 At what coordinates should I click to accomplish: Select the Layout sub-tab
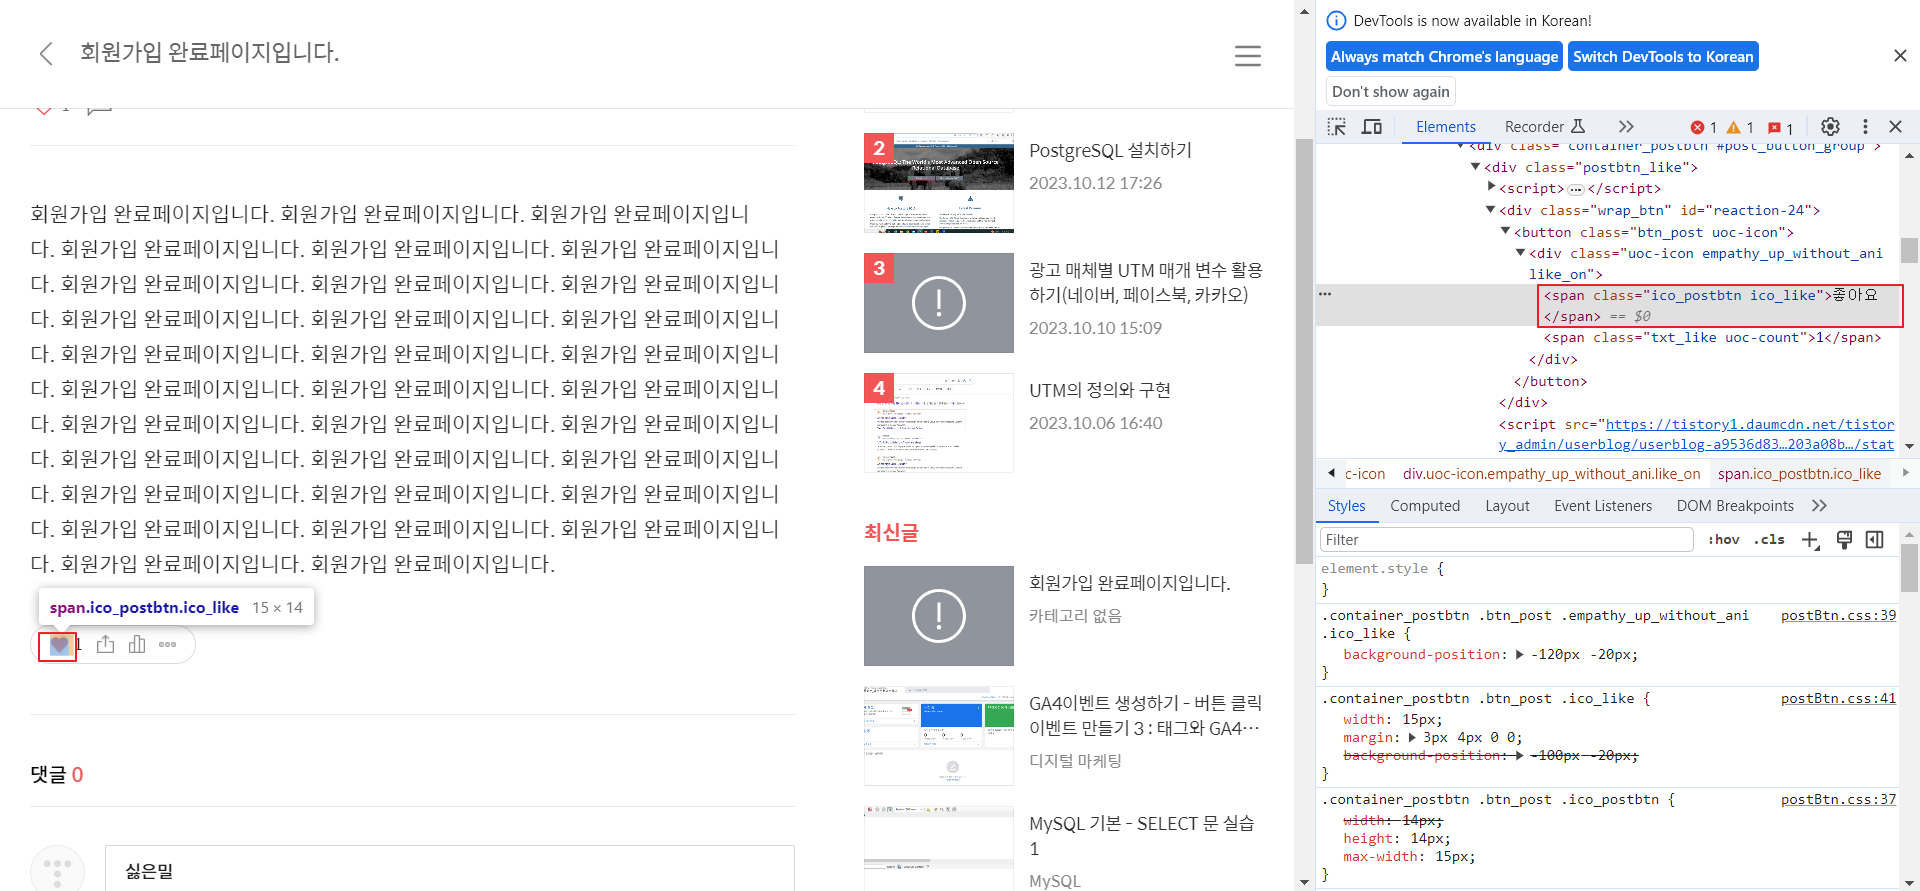click(1507, 506)
